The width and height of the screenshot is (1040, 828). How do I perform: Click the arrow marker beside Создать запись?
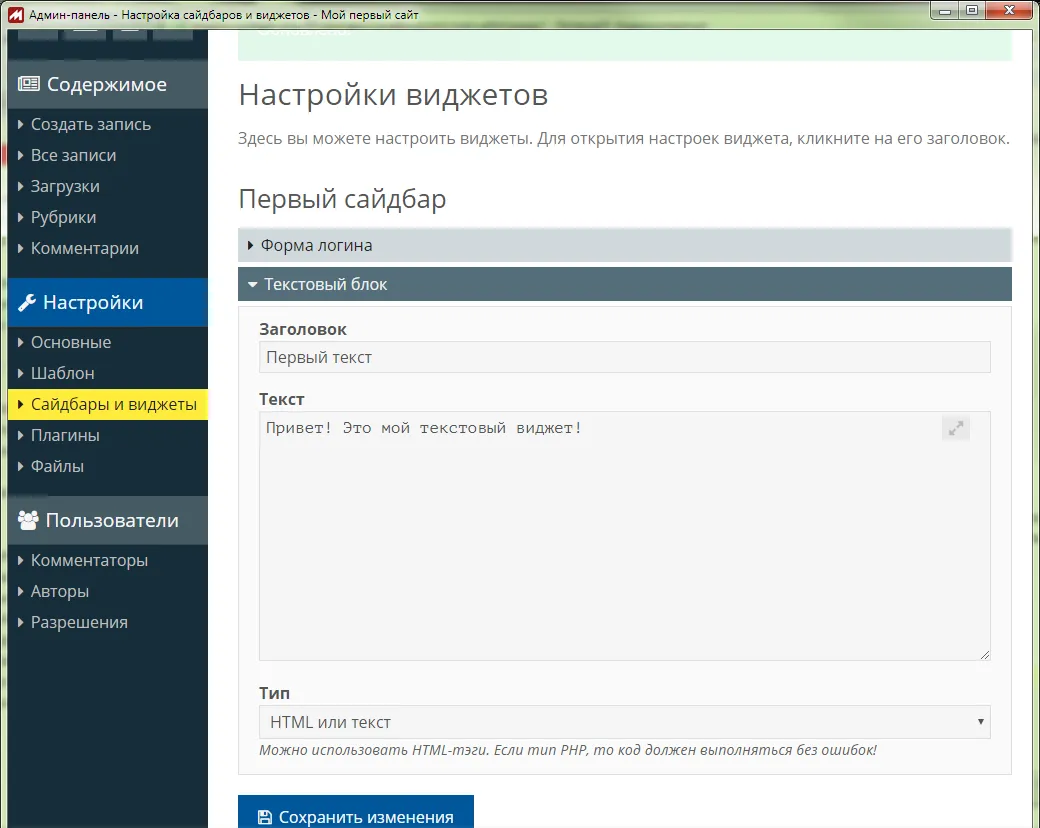(x=19, y=124)
